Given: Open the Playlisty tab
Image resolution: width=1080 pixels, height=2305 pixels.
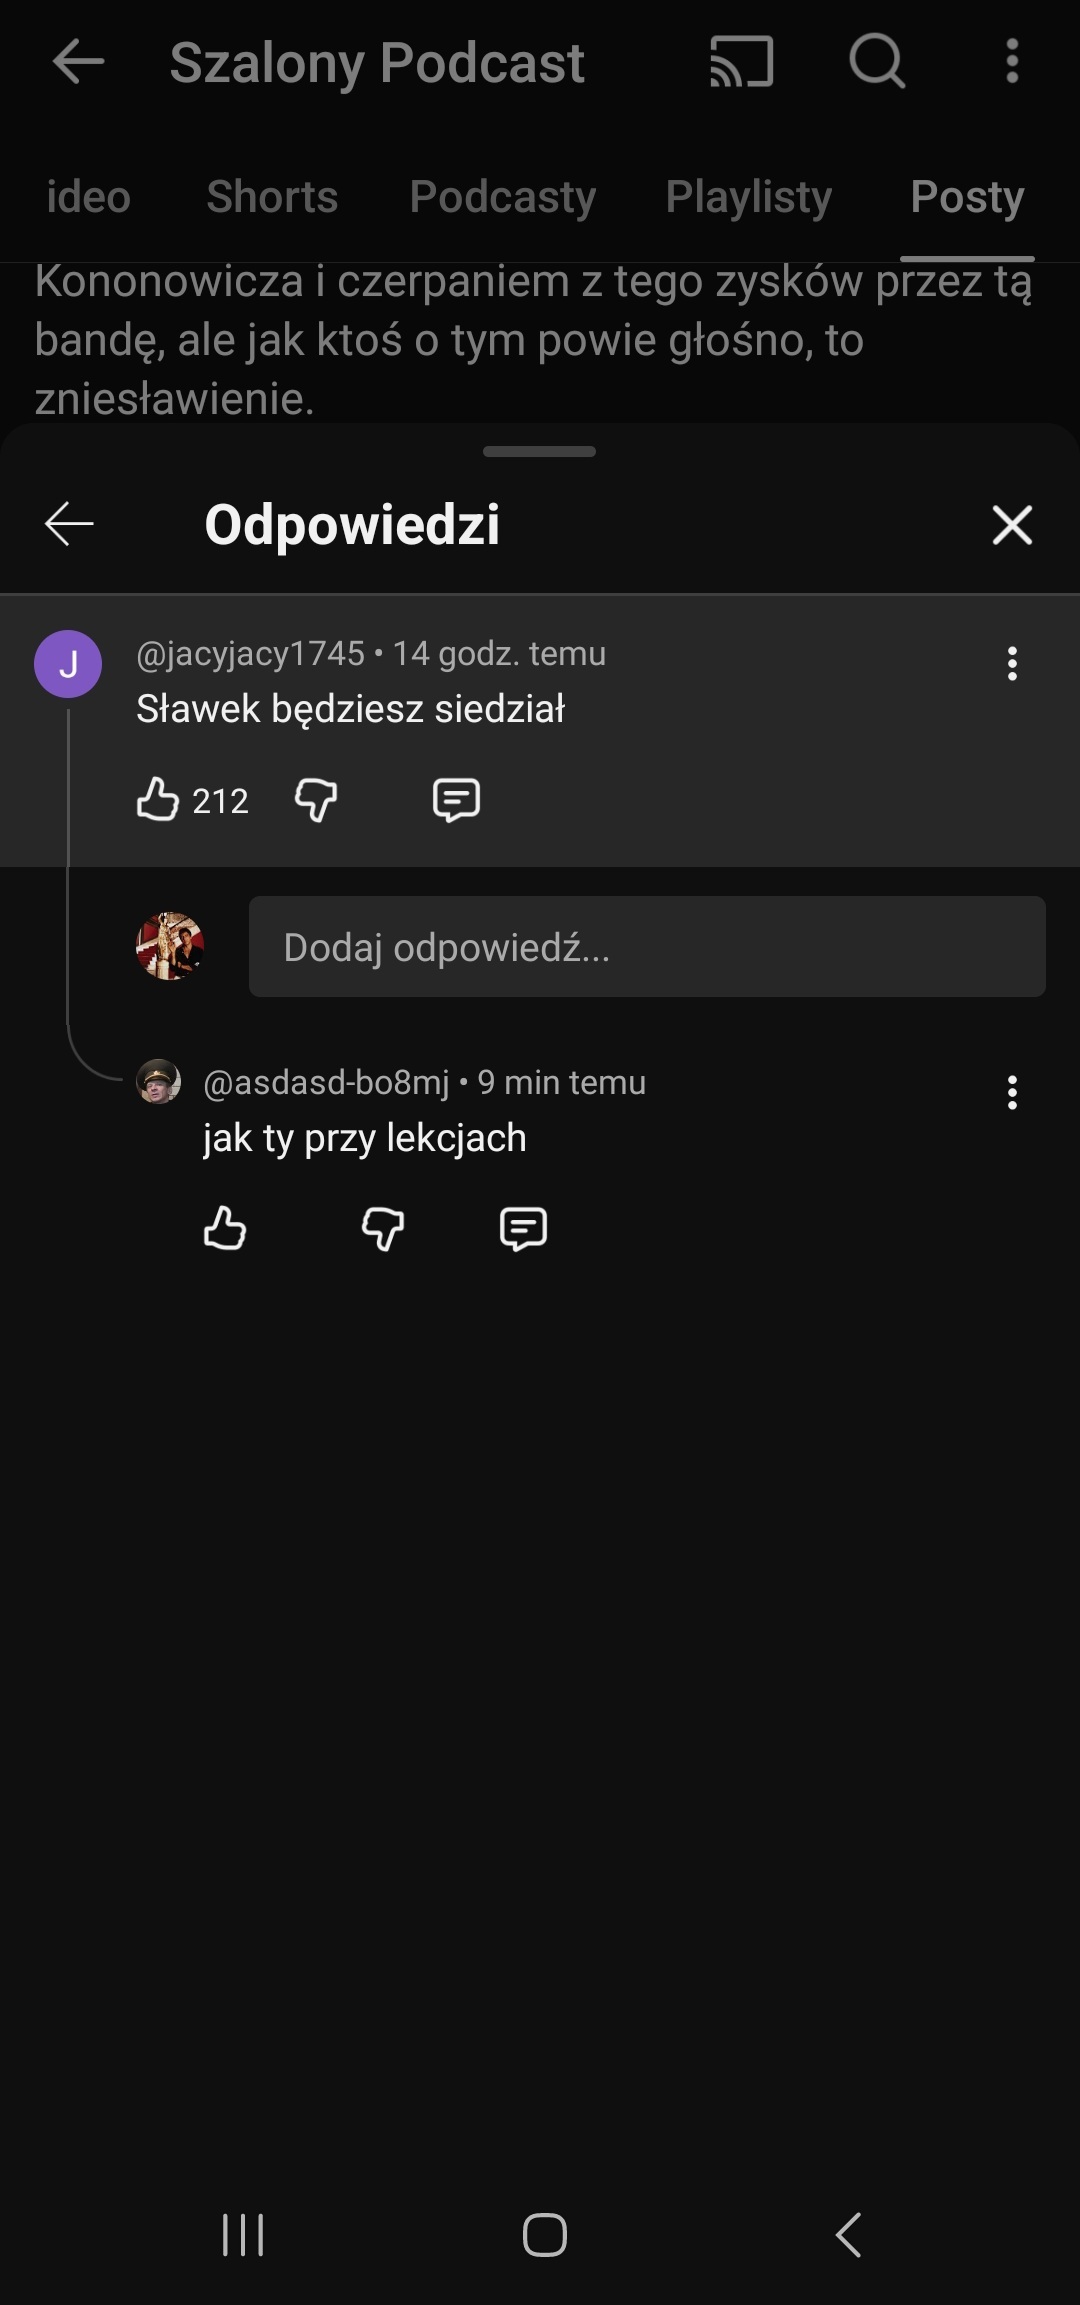Looking at the screenshot, I should coord(748,197).
